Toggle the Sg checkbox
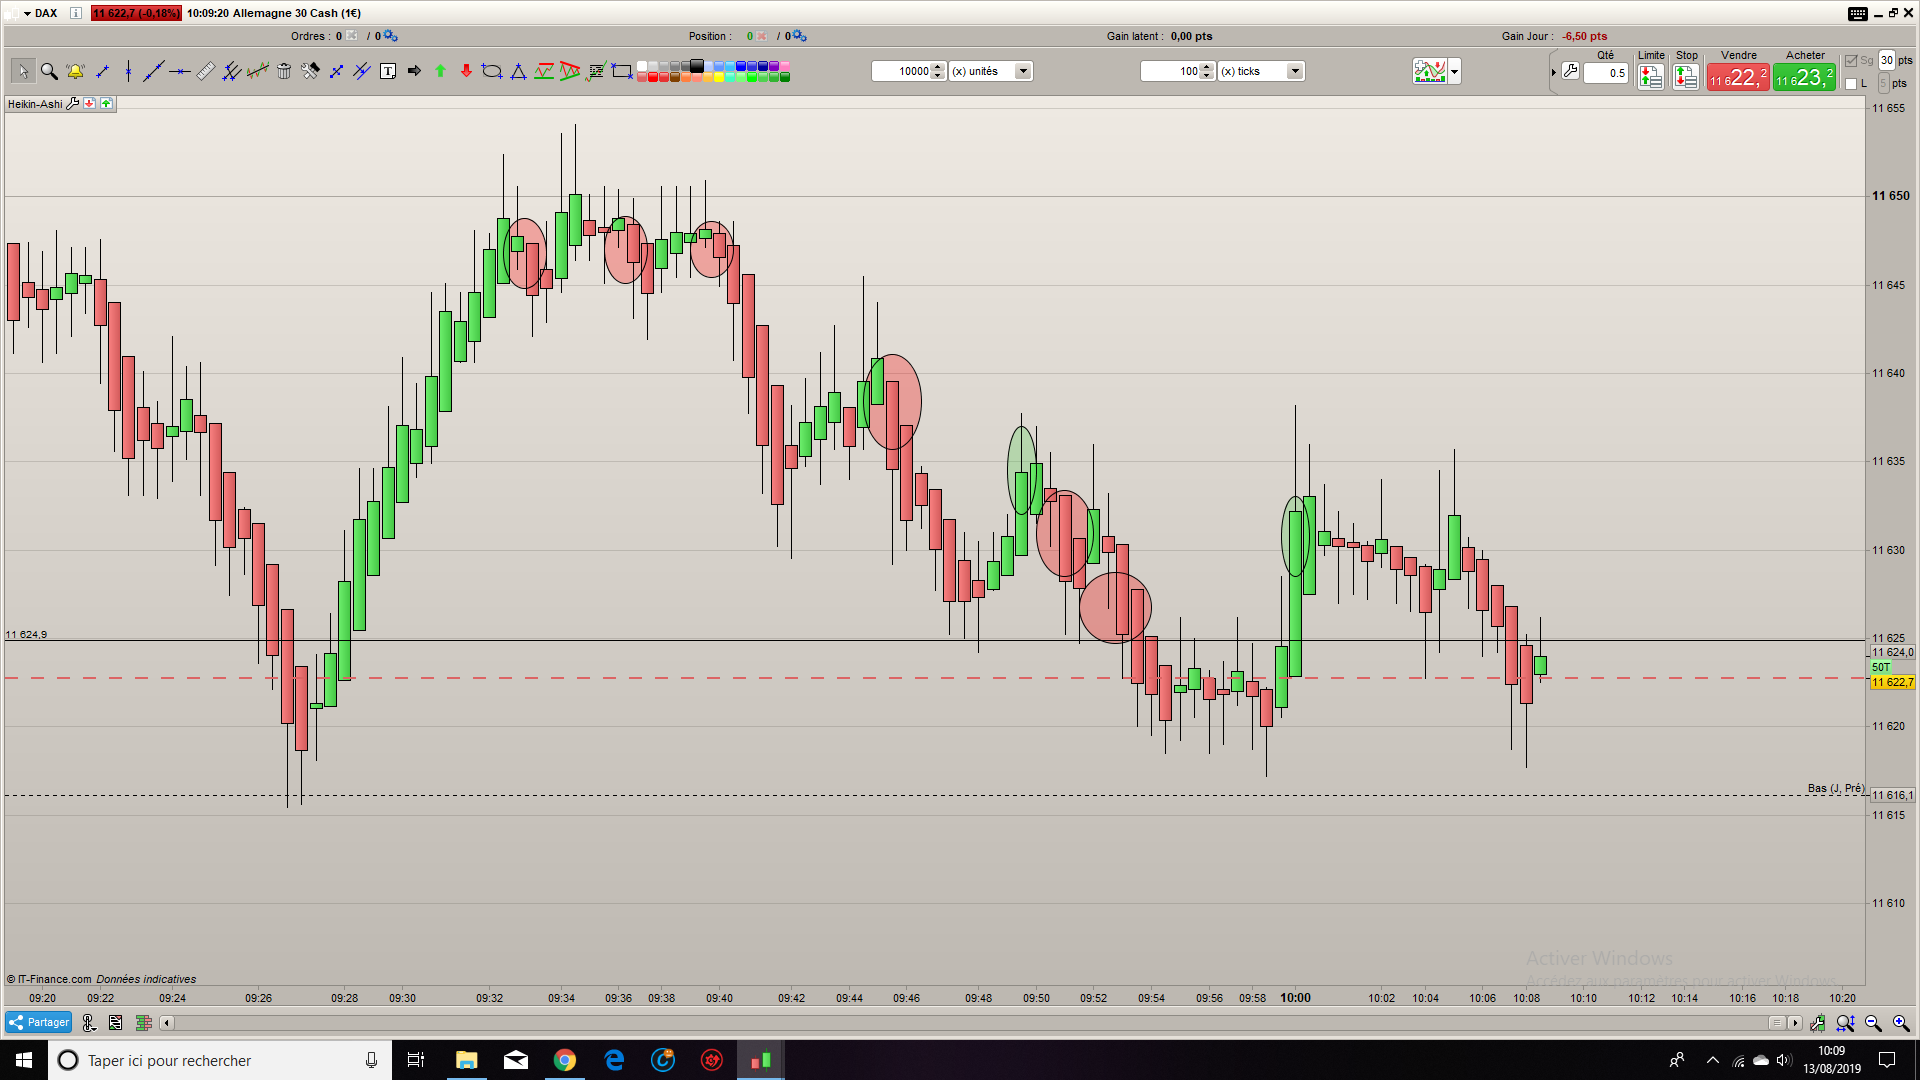The image size is (1920, 1080). tap(1851, 60)
